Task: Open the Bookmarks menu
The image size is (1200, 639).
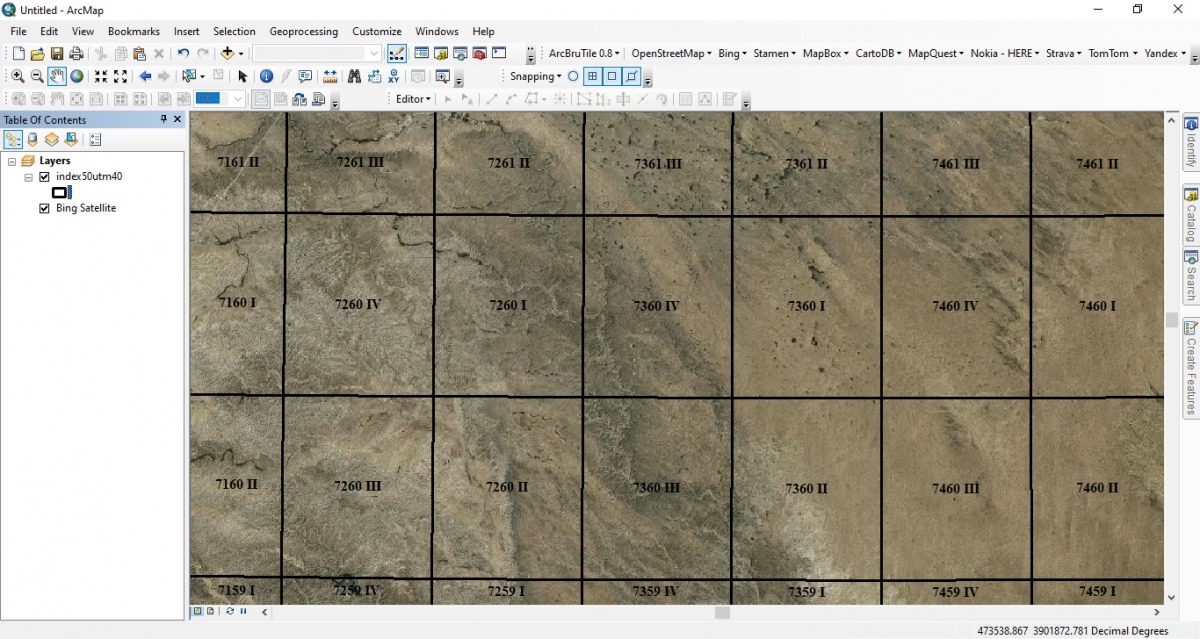Action: click(133, 31)
